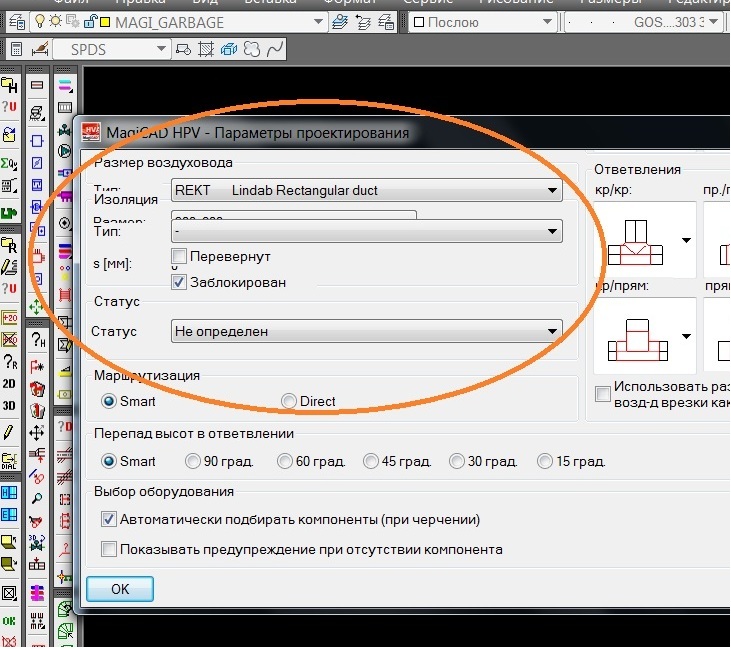Click the valve icon in third toolbar
Screen dimensions: 731x649
point(64,130)
